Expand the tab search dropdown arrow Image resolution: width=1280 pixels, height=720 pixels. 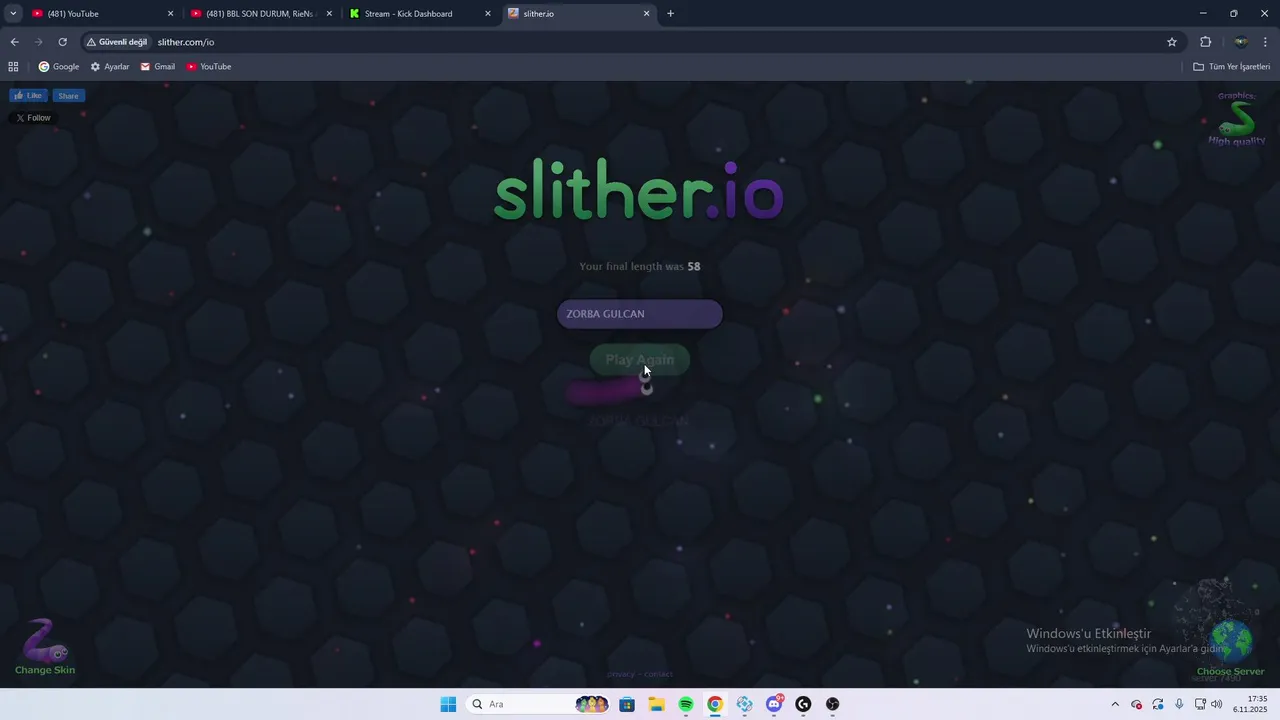[x=13, y=14]
